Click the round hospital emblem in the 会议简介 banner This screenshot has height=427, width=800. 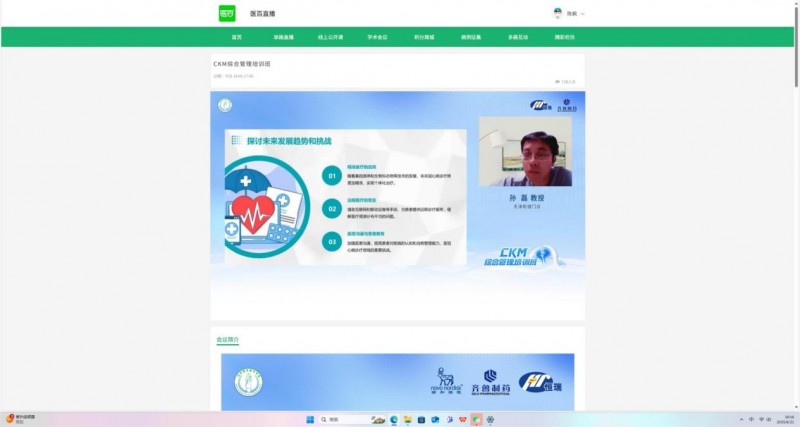pos(246,382)
